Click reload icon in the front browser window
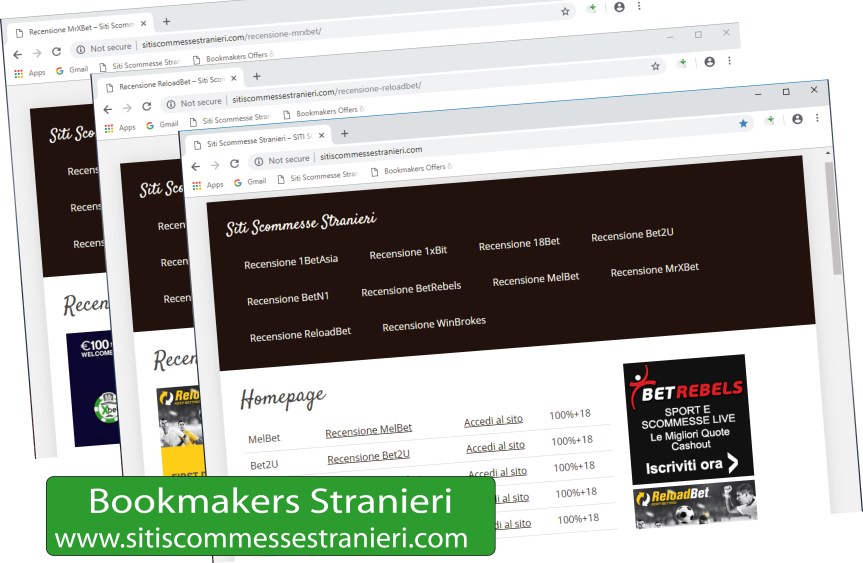Screen dimensions: 863x563 pyautogui.click(x=234, y=163)
